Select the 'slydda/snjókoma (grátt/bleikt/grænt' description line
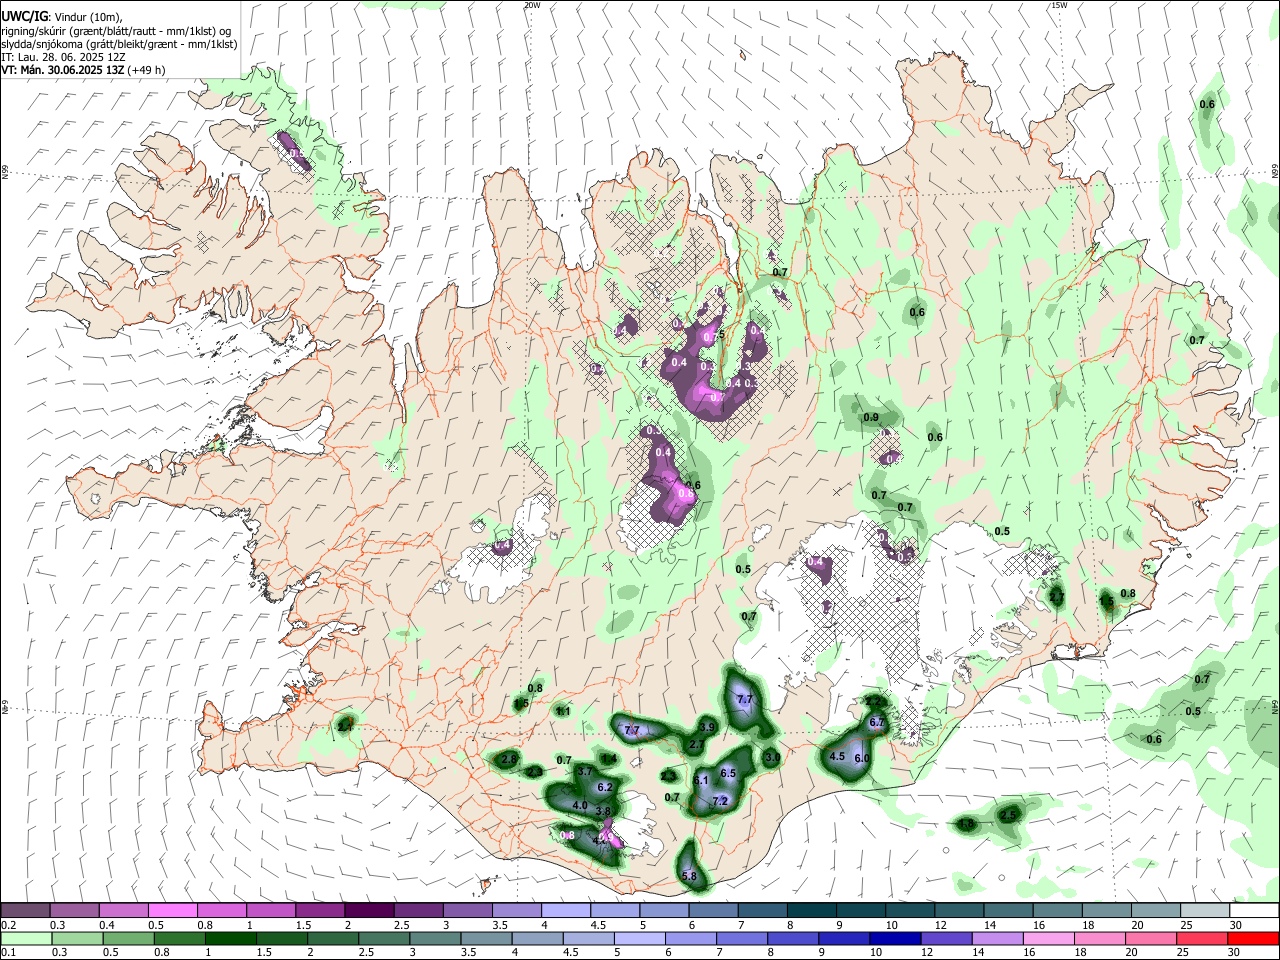This screenshot has width=1280, height=960. (x=119, y=44)
